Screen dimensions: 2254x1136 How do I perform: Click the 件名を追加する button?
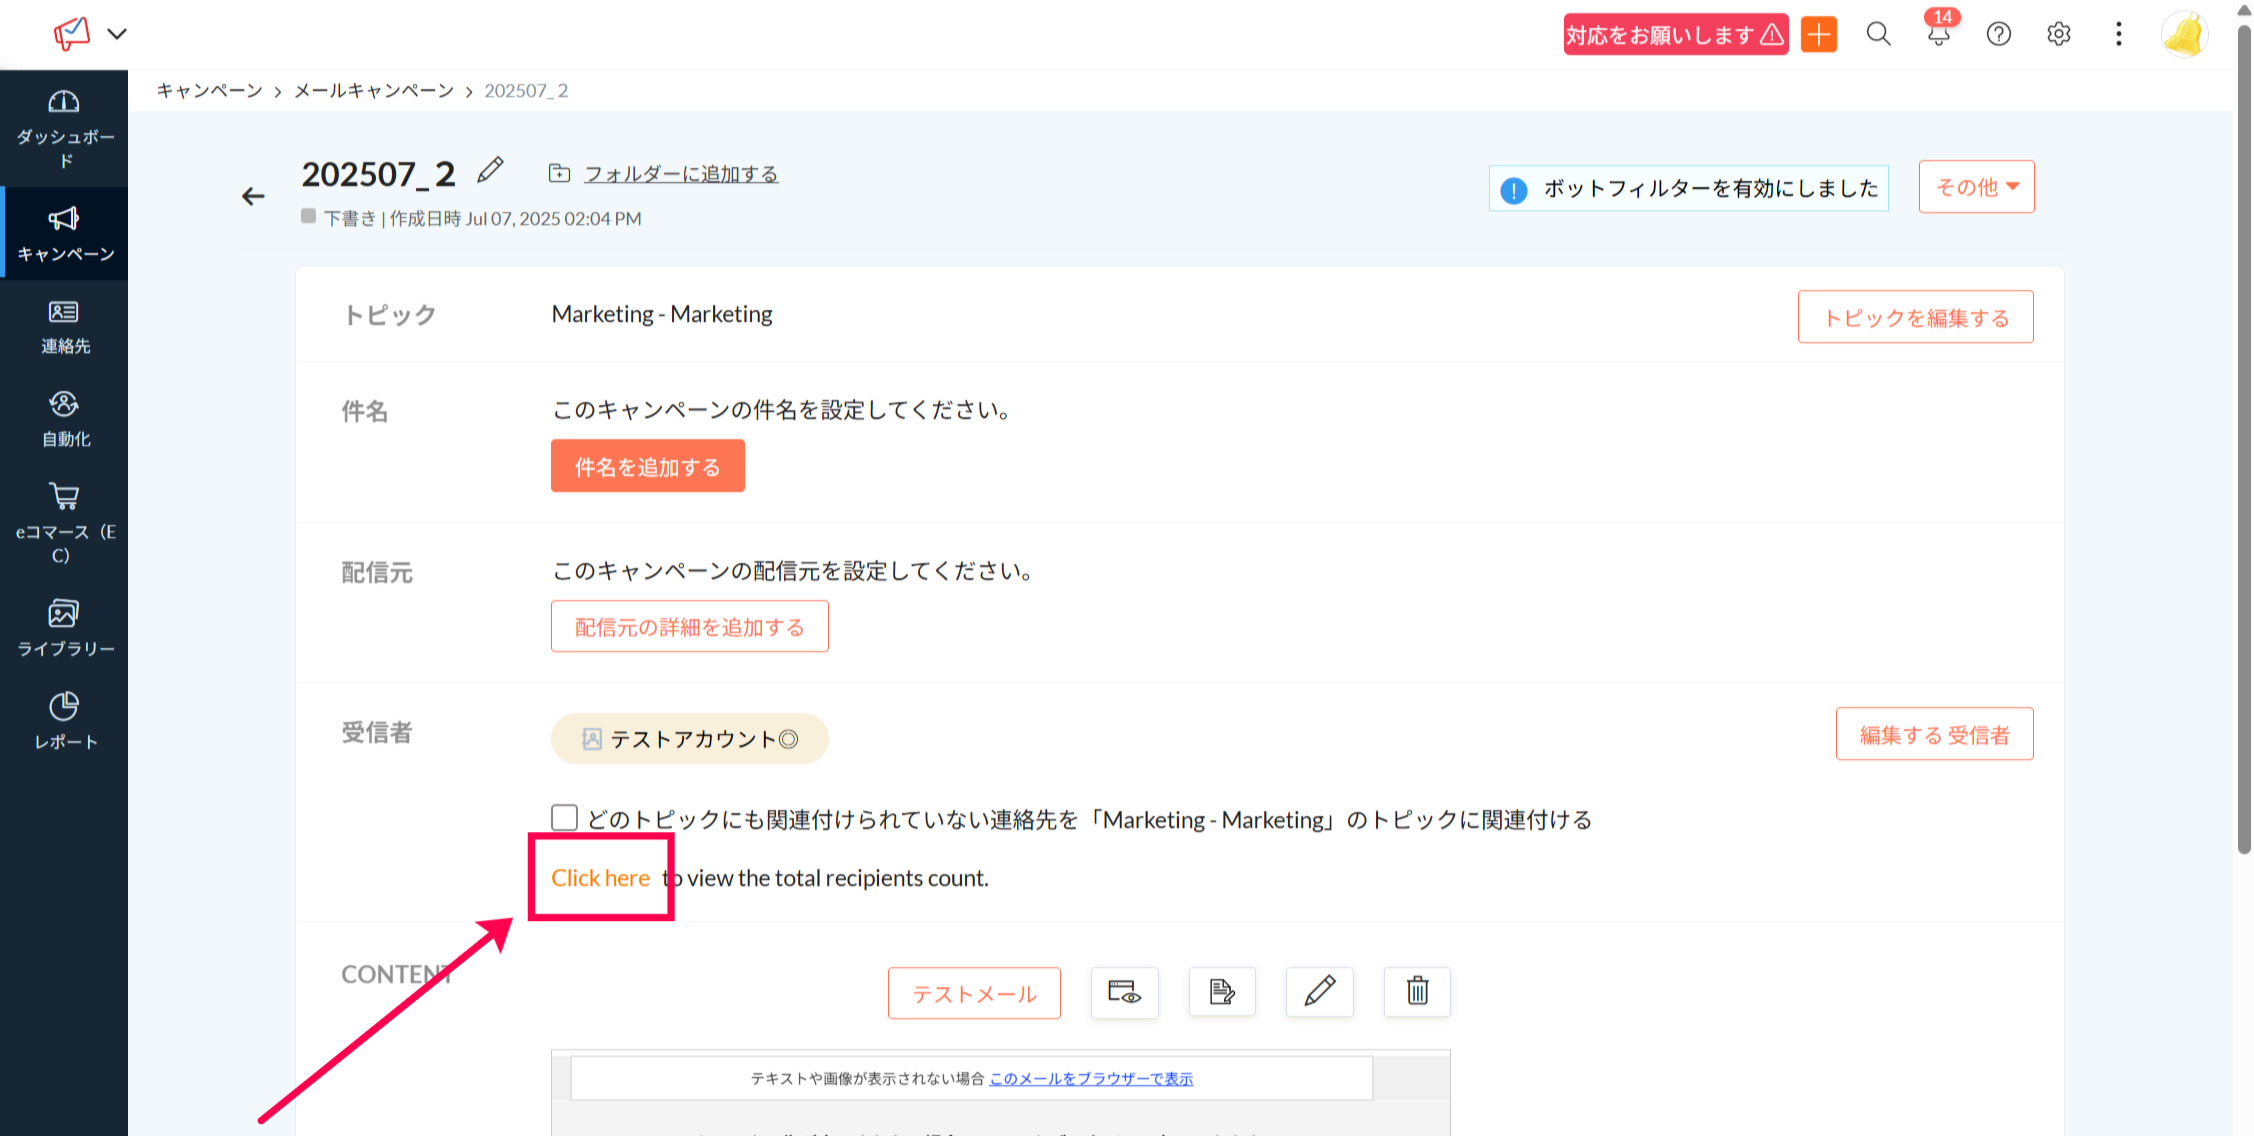(x=647, y=466)
